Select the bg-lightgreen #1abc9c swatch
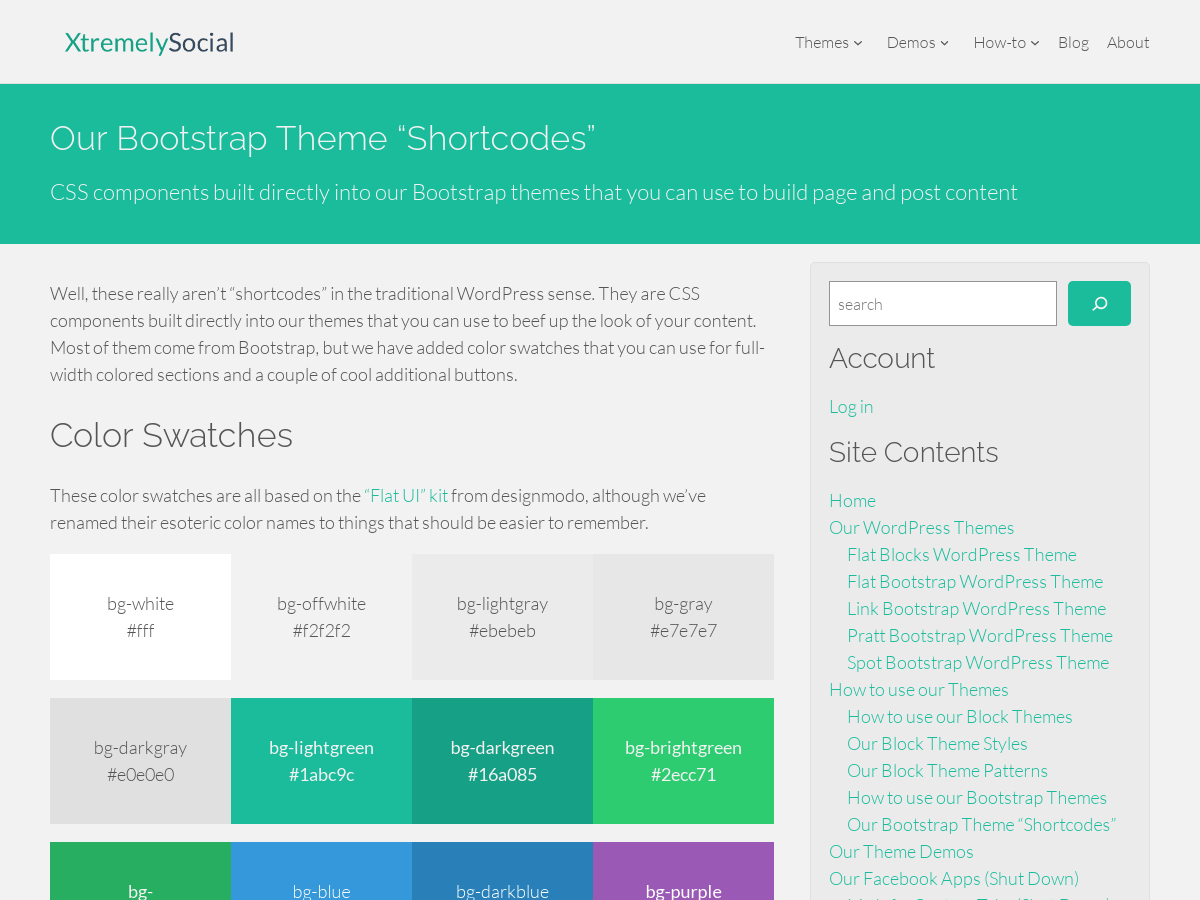Image resolution: width=1200 pixels, height=900 pixels. (321, 761)
